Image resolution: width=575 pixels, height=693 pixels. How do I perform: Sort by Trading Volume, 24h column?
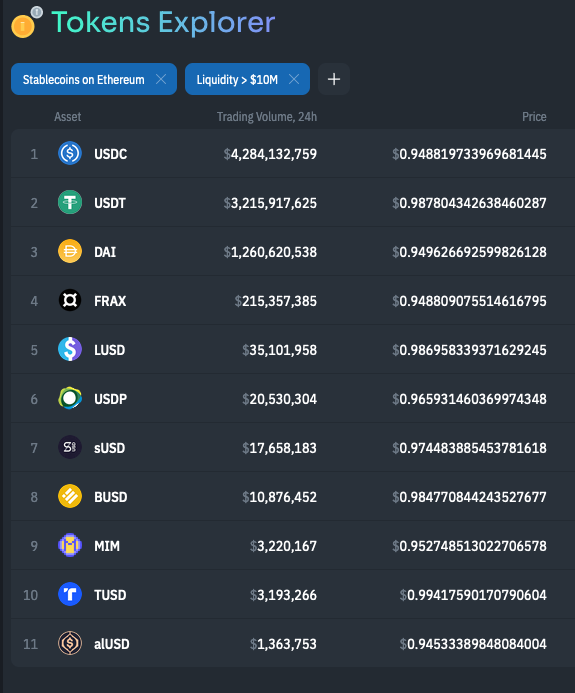[267, 117]
